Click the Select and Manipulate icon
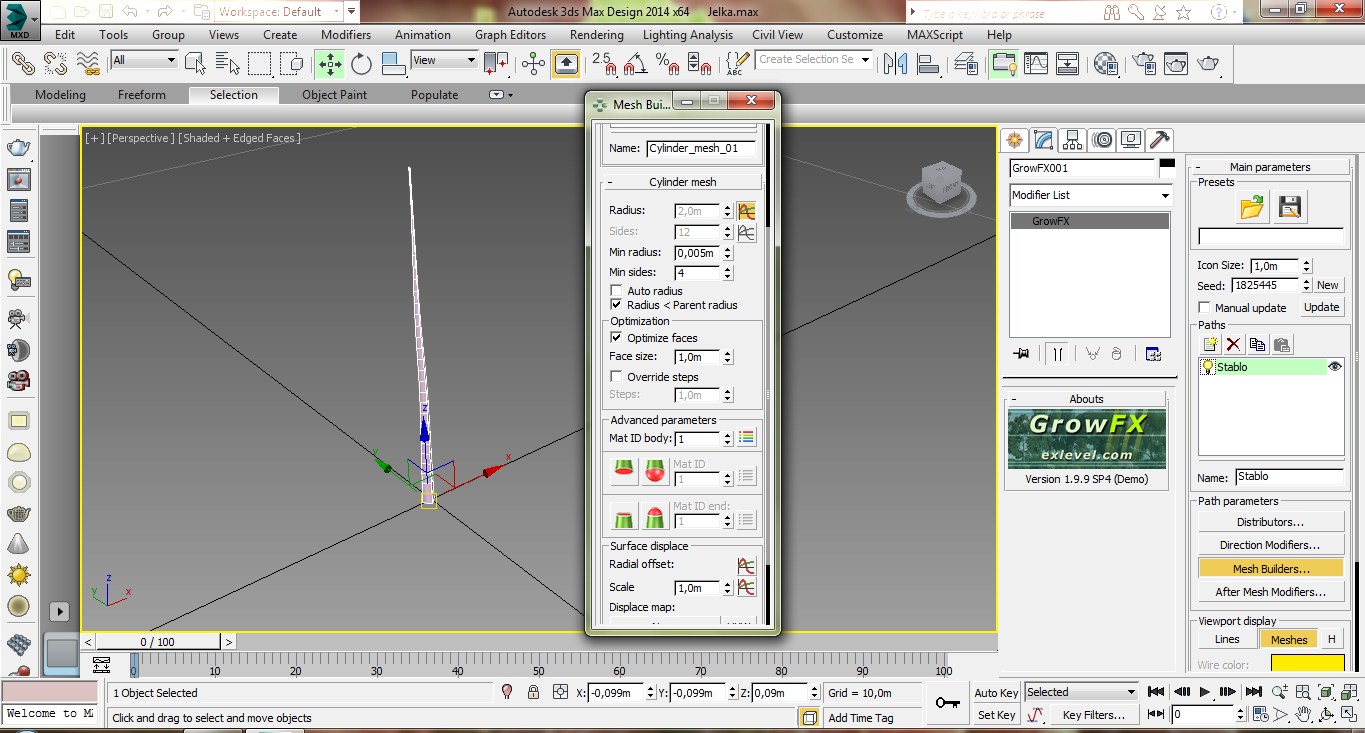Image resolution: width=1365 pixels, height=733 pixels. click(x=533, y=64)
